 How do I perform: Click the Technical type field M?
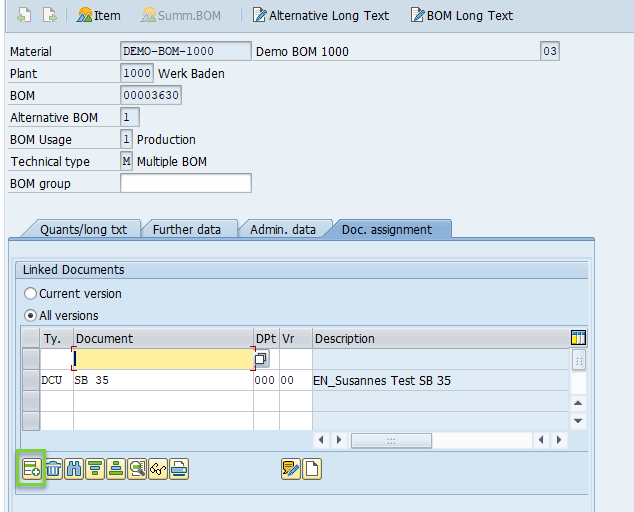[x=126, y=161]
